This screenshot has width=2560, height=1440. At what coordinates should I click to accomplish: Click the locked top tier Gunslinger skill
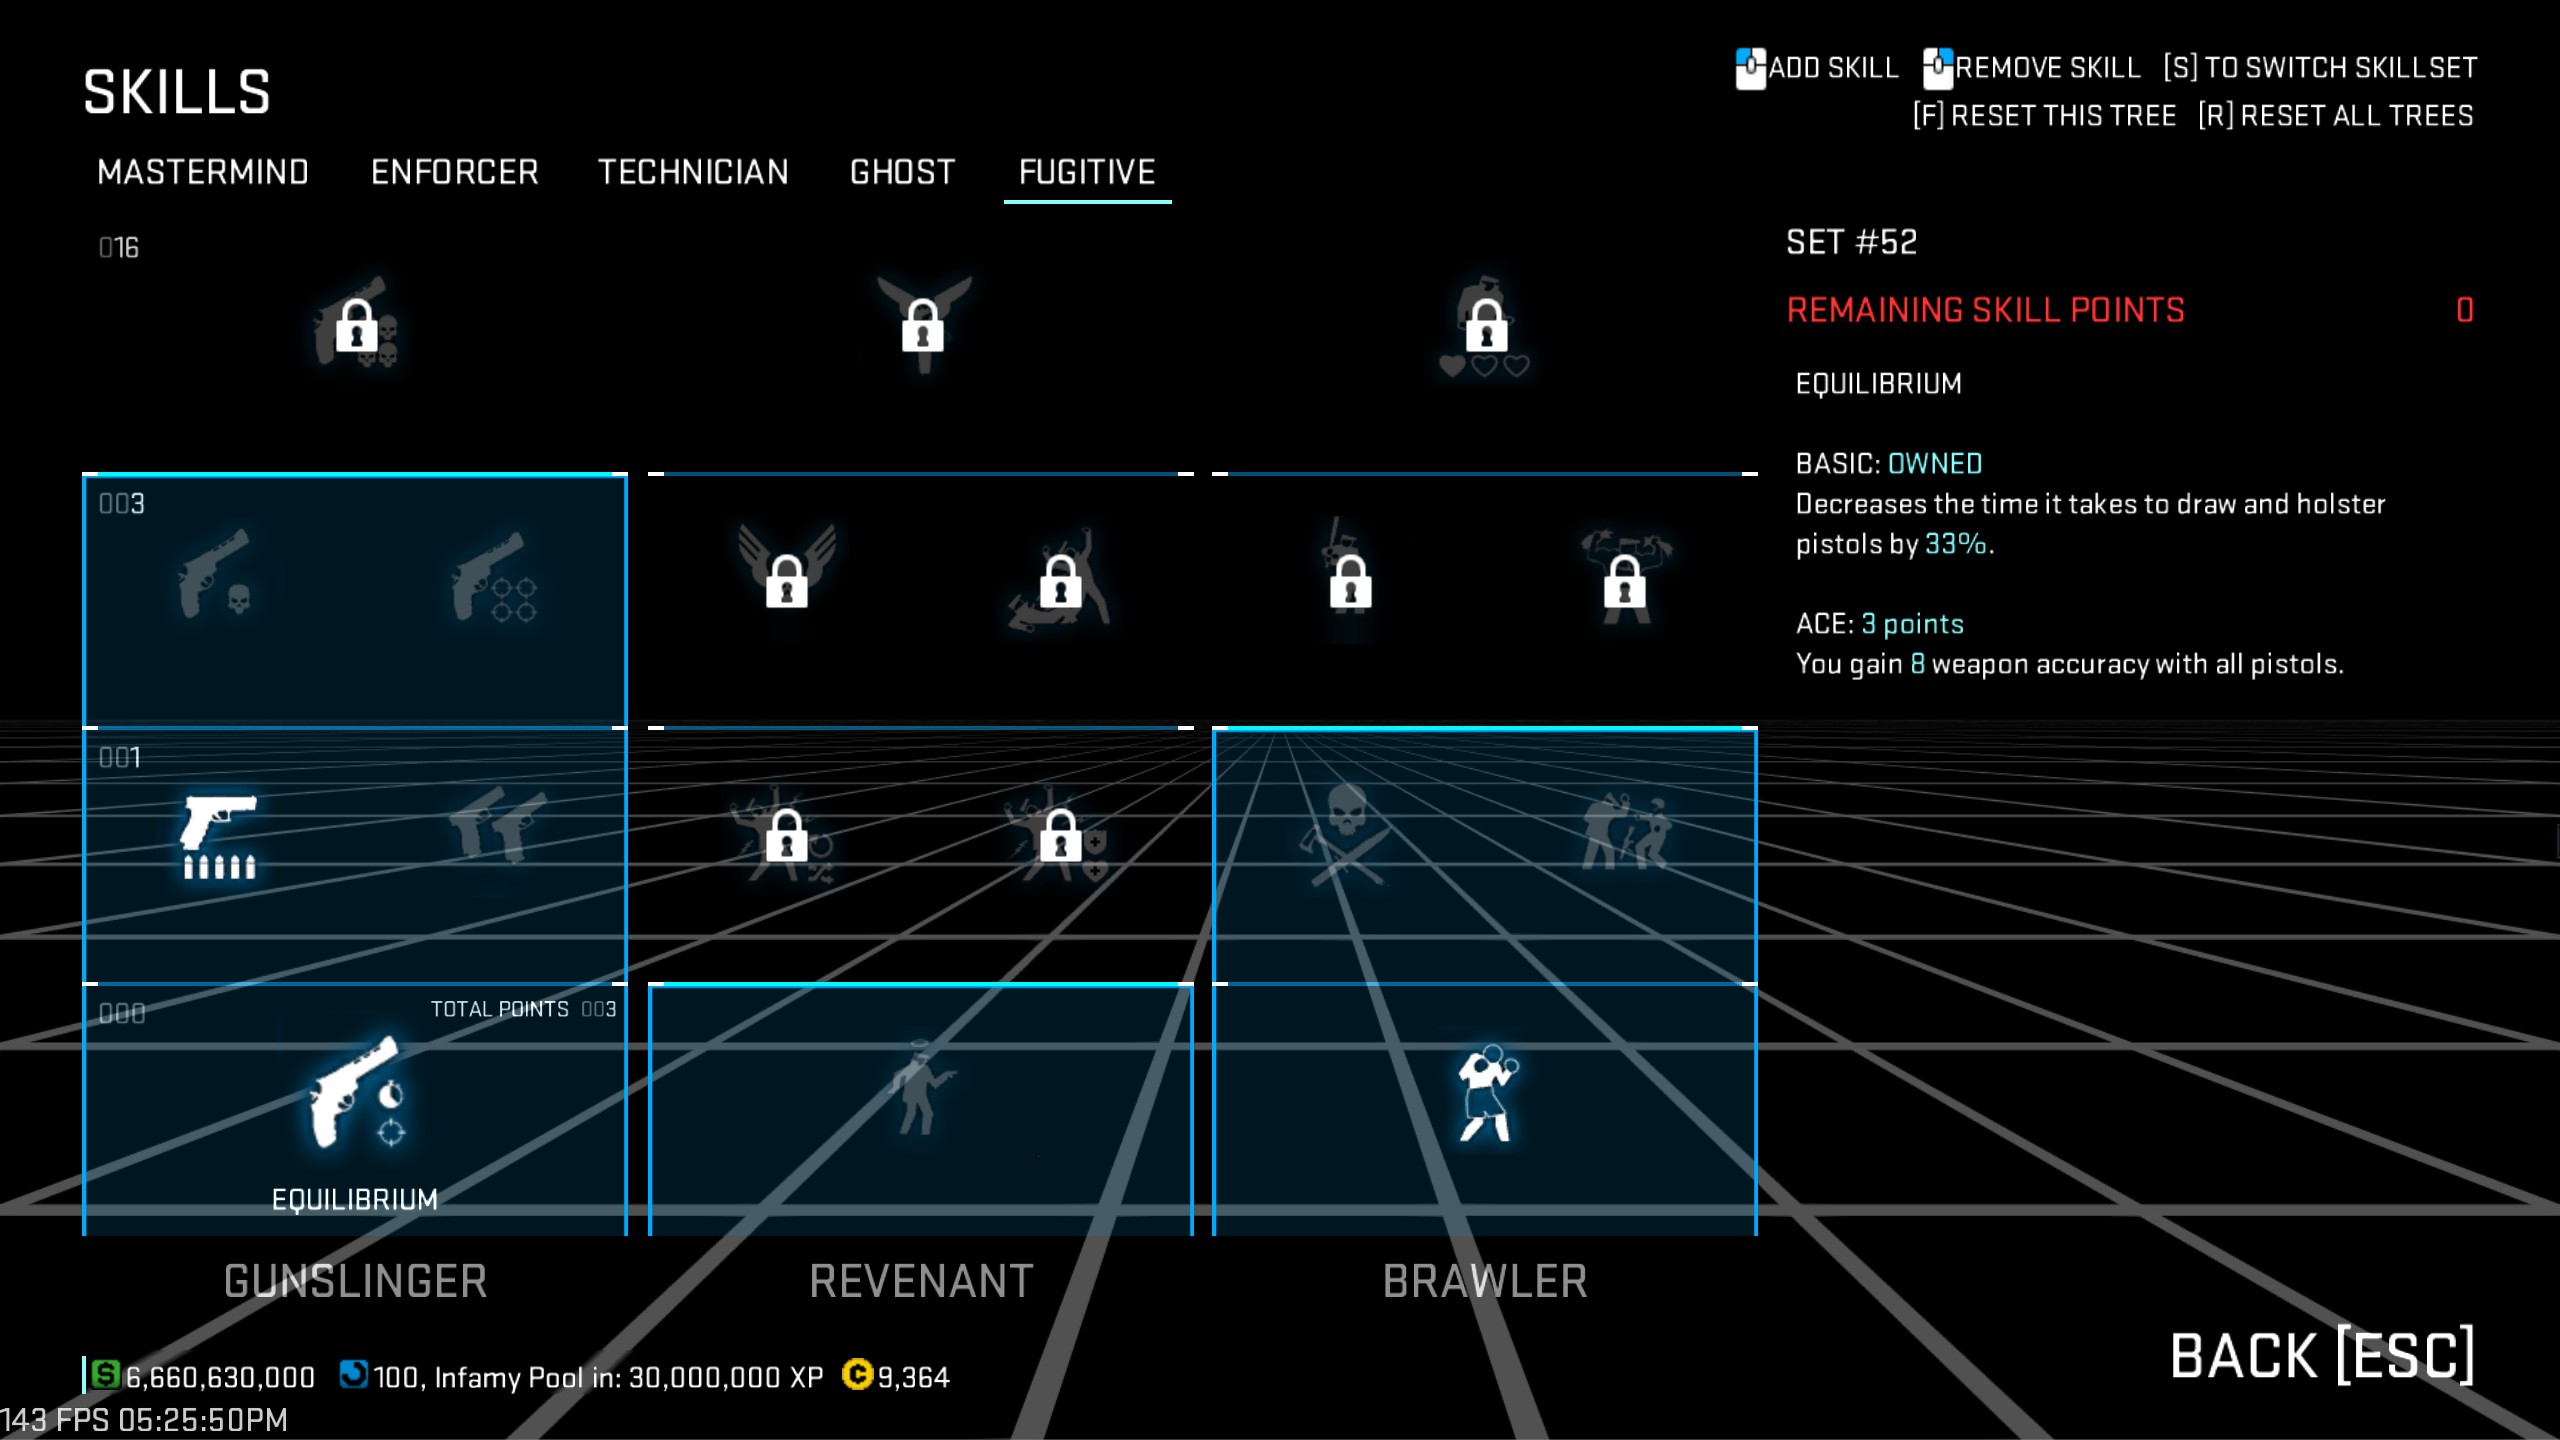[x=357, y=322]
